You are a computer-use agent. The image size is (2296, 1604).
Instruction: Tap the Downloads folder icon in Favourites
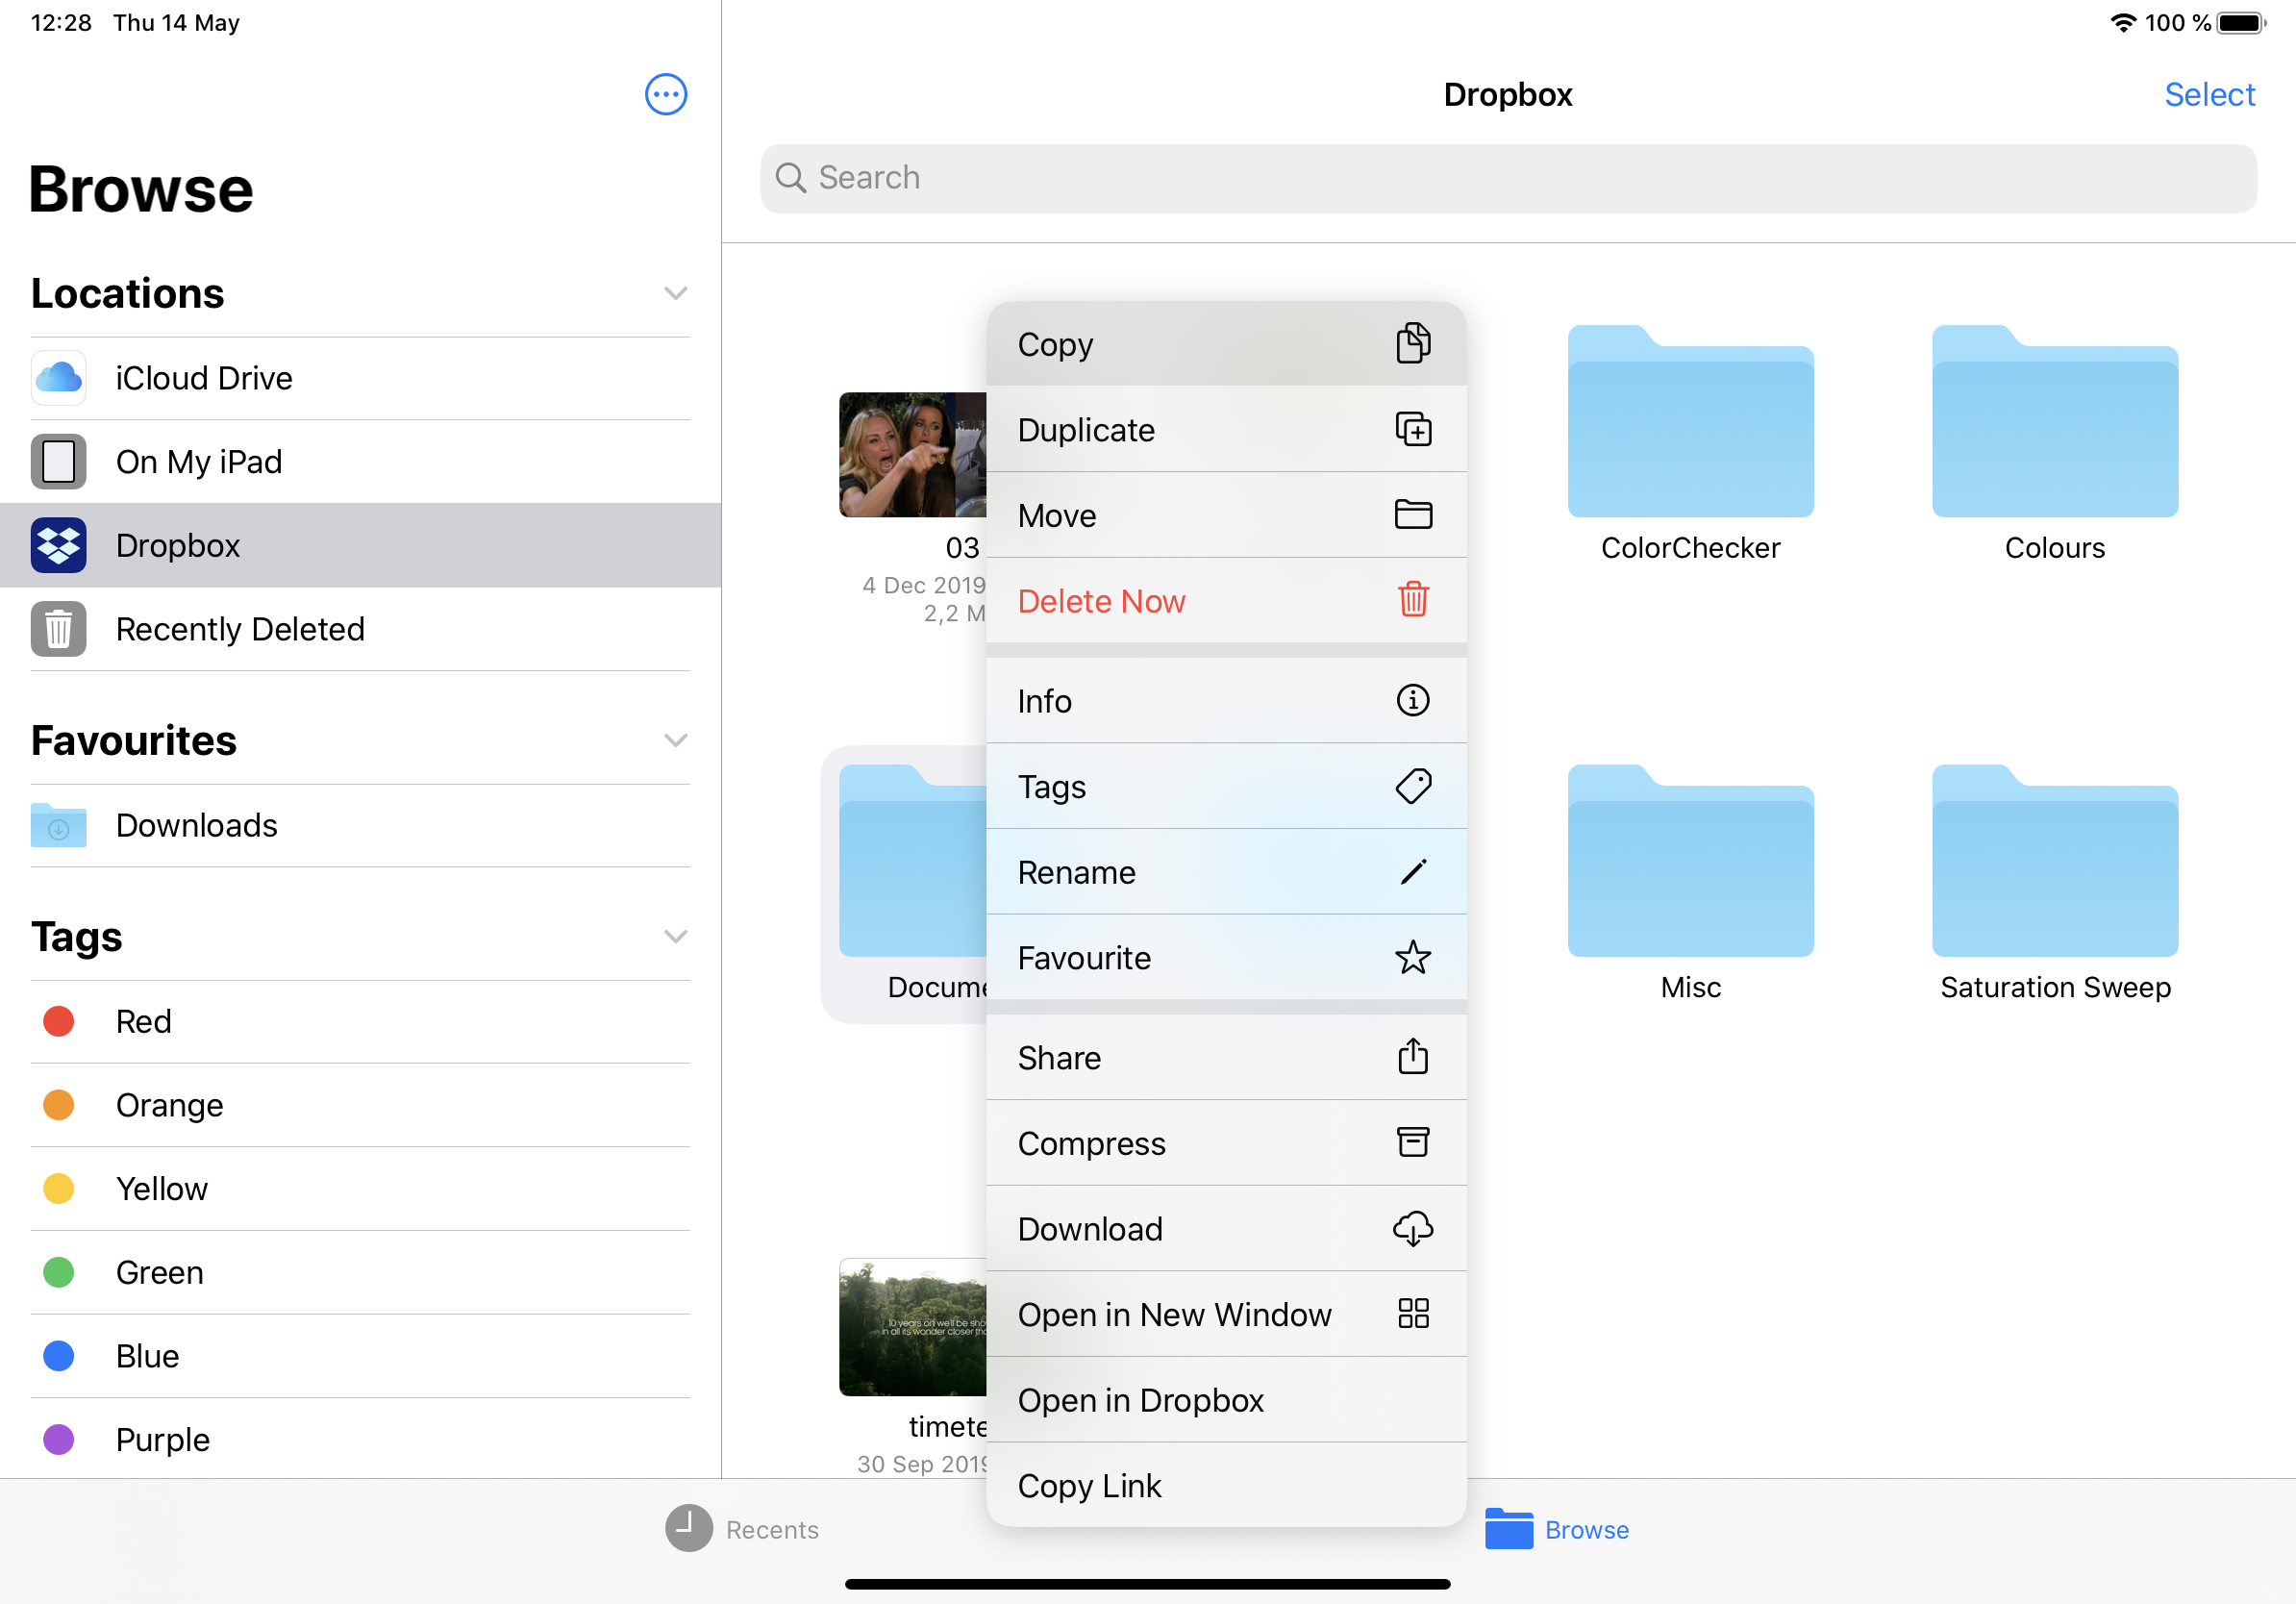pos(59,825)
